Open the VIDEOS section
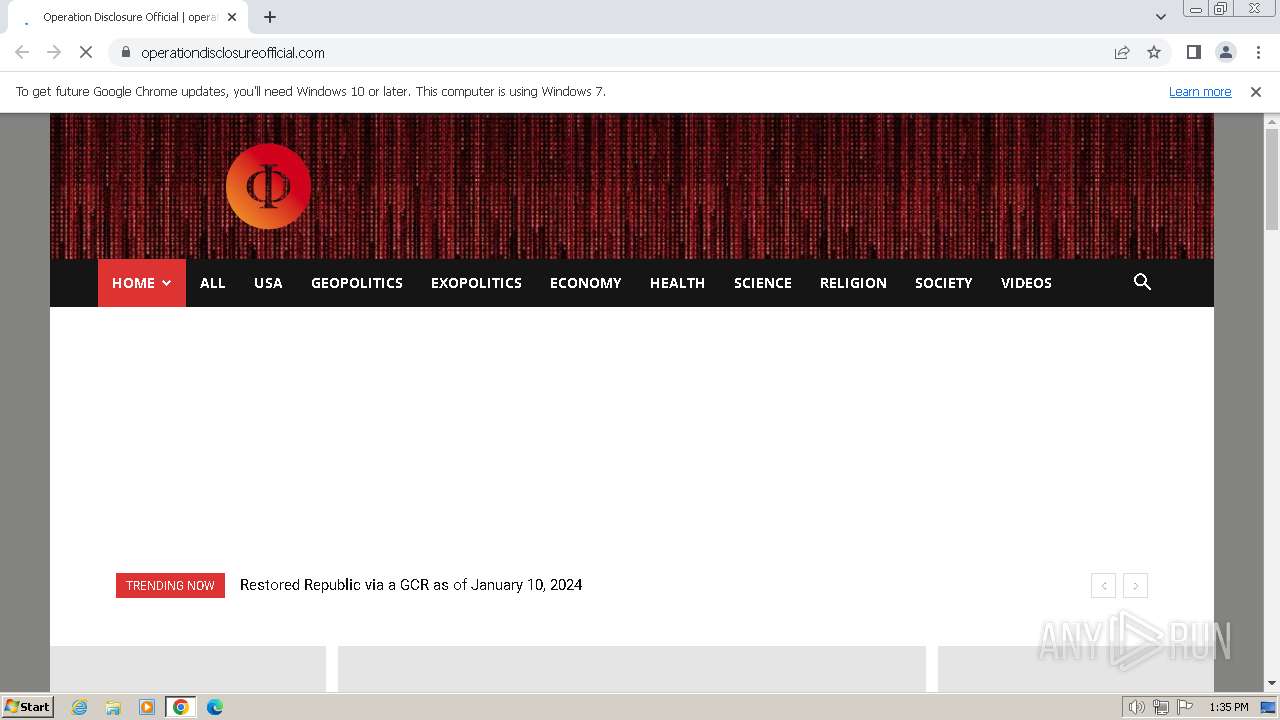The height and width of the screenshot is (720, 1280). 1026,283
